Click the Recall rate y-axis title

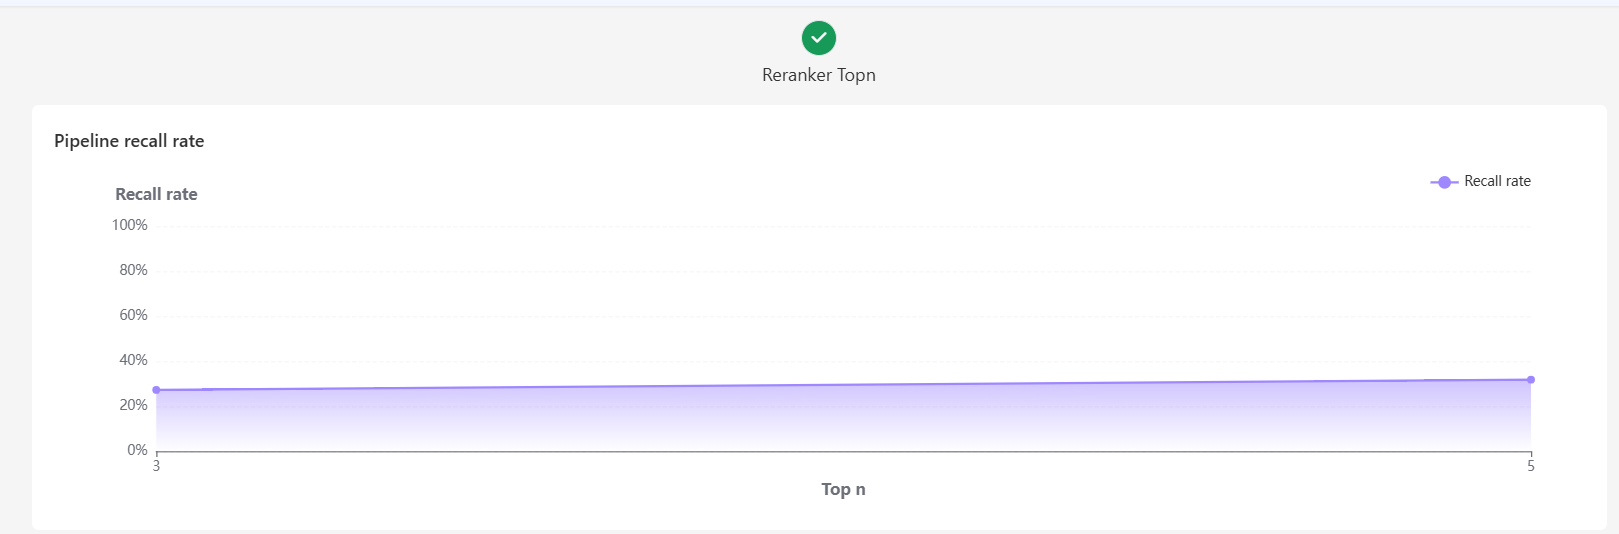coord(156,194)
